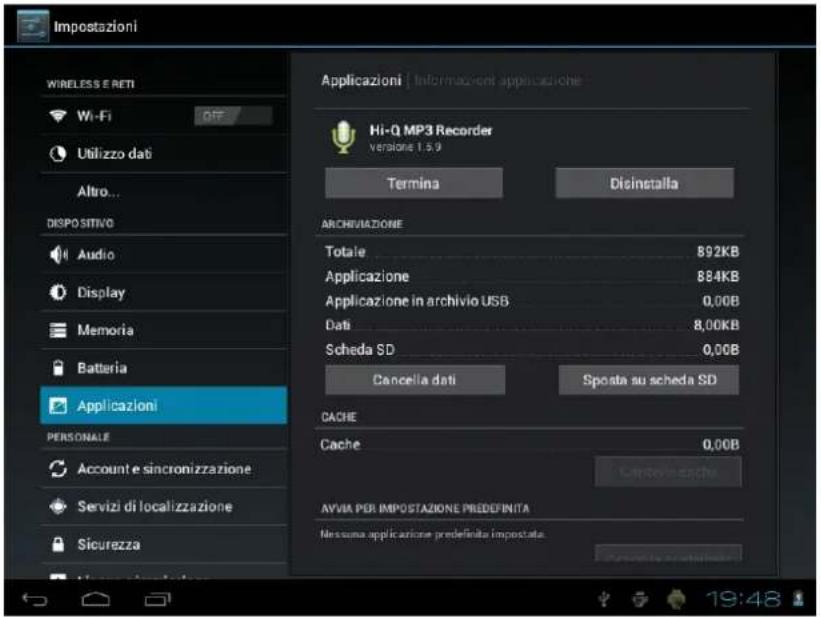Tap the Hi-Q MP3 Recorder microphone icon
The height and width of the screenshot is (617, 821).
tap(343, 137)
